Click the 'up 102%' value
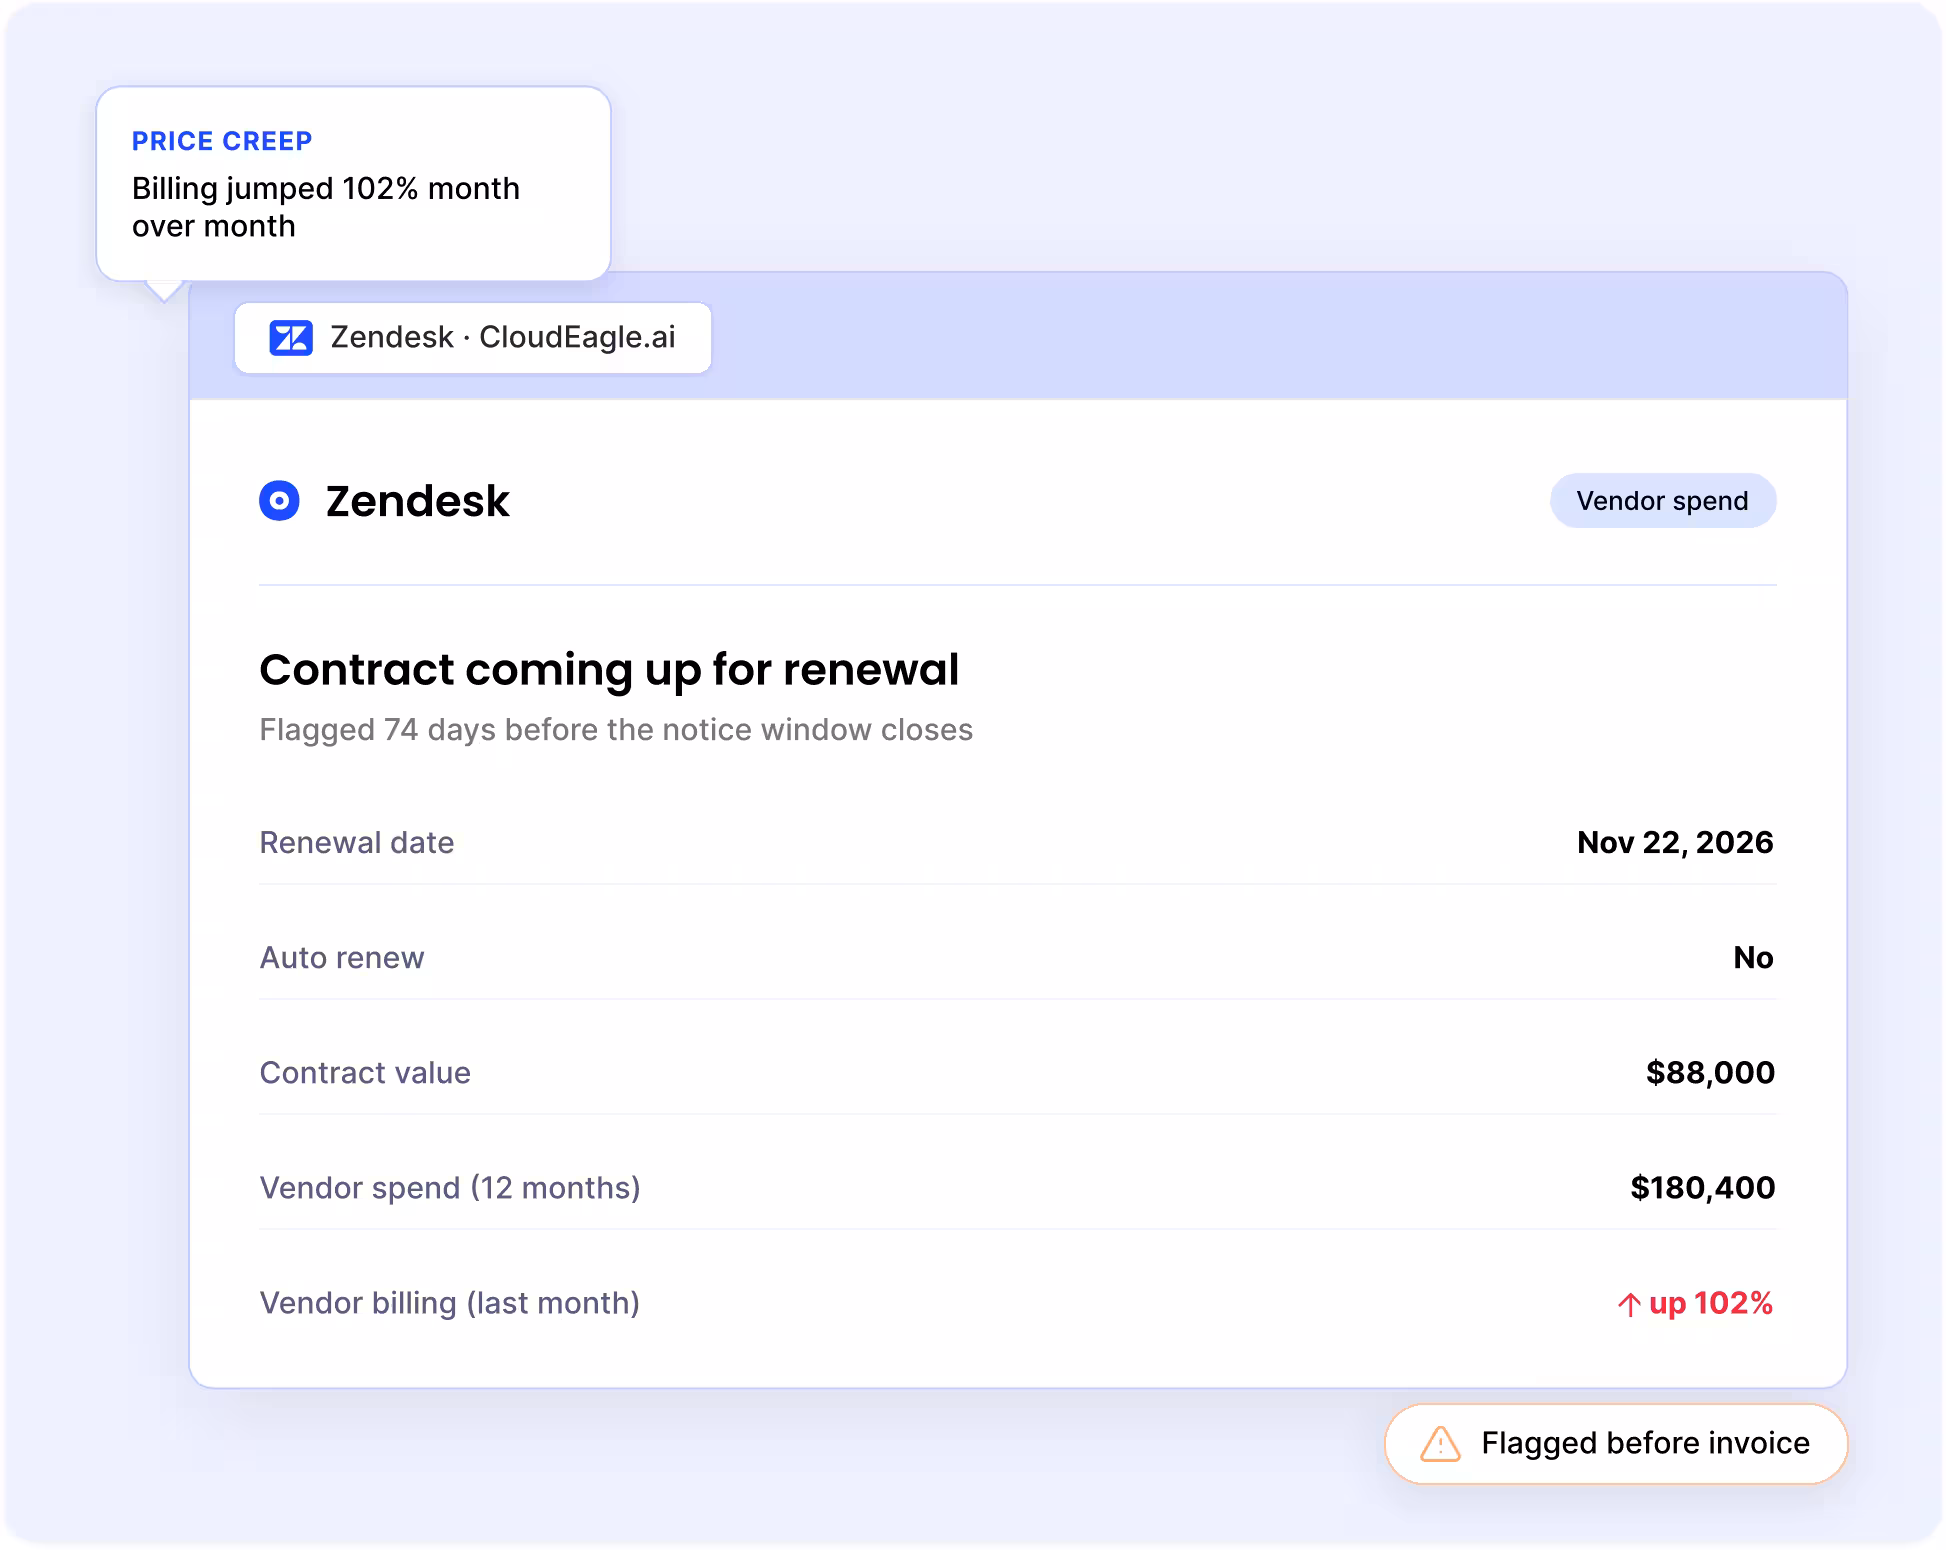Viewport: 1946px width, 1550px height. 1711,1303
